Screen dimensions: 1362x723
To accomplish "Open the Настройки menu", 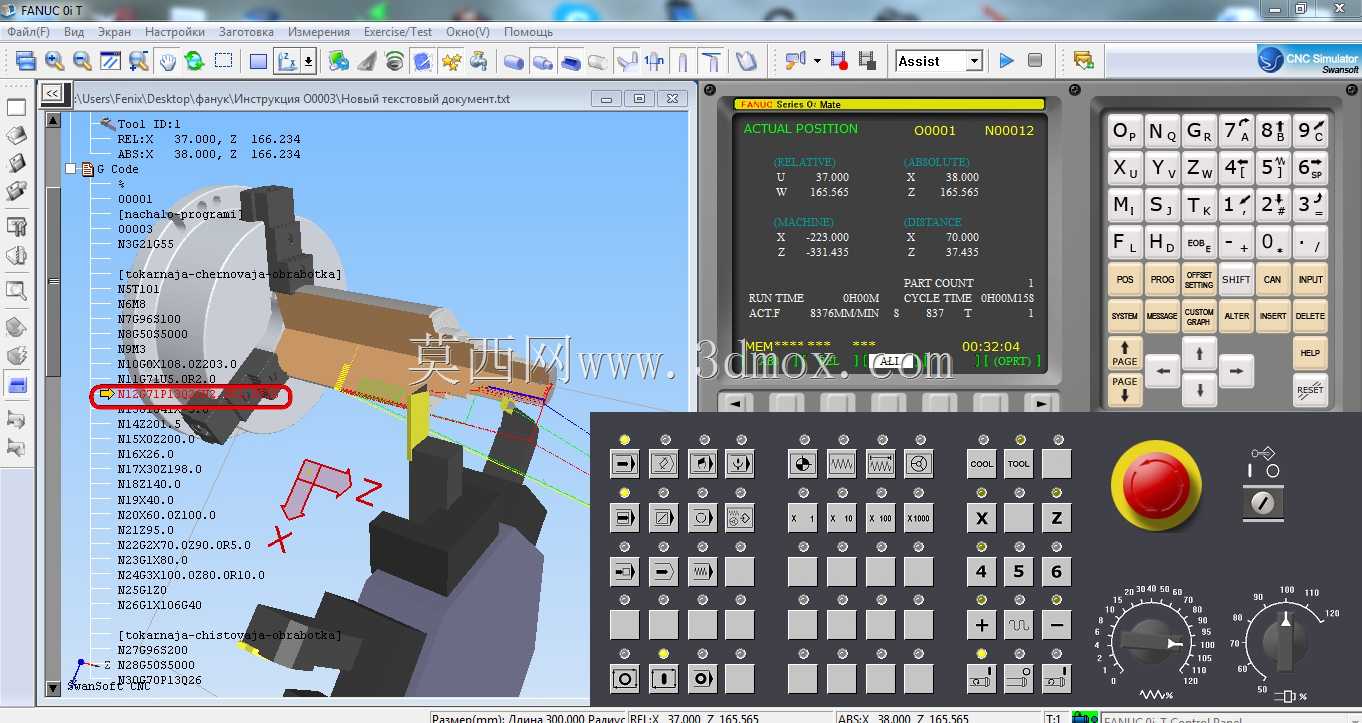I will 175,32.
